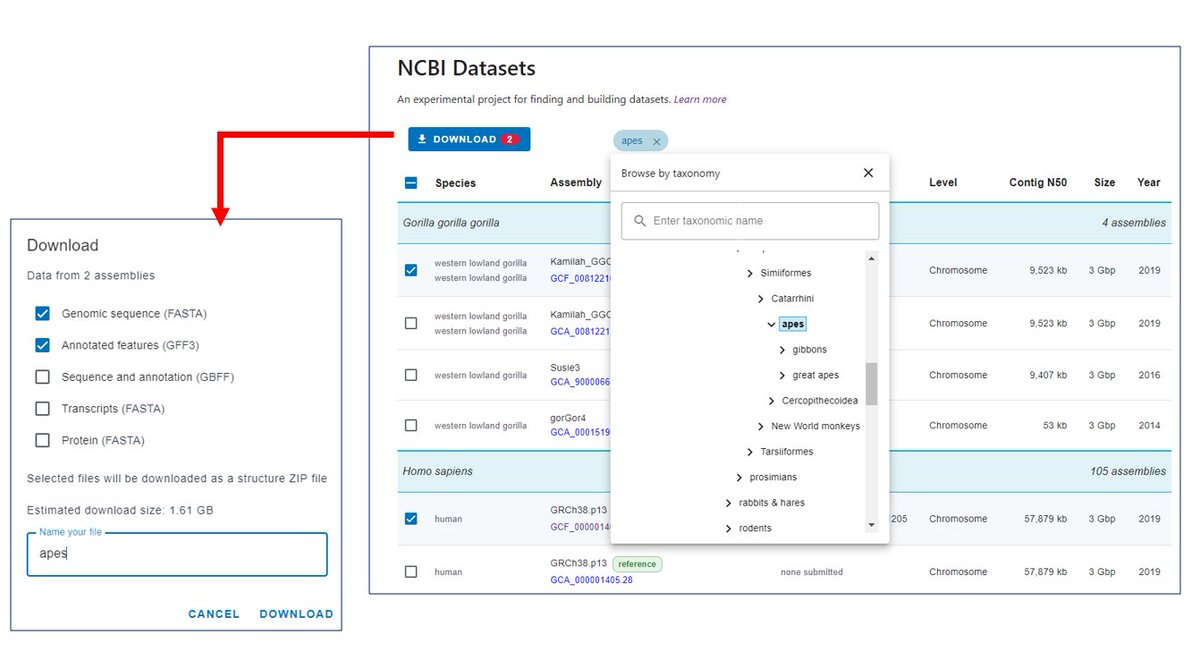The image size is (1200, 652).
Task: Check the Kamilah_GGO GCA gorilla row
Action: point(411,324)
